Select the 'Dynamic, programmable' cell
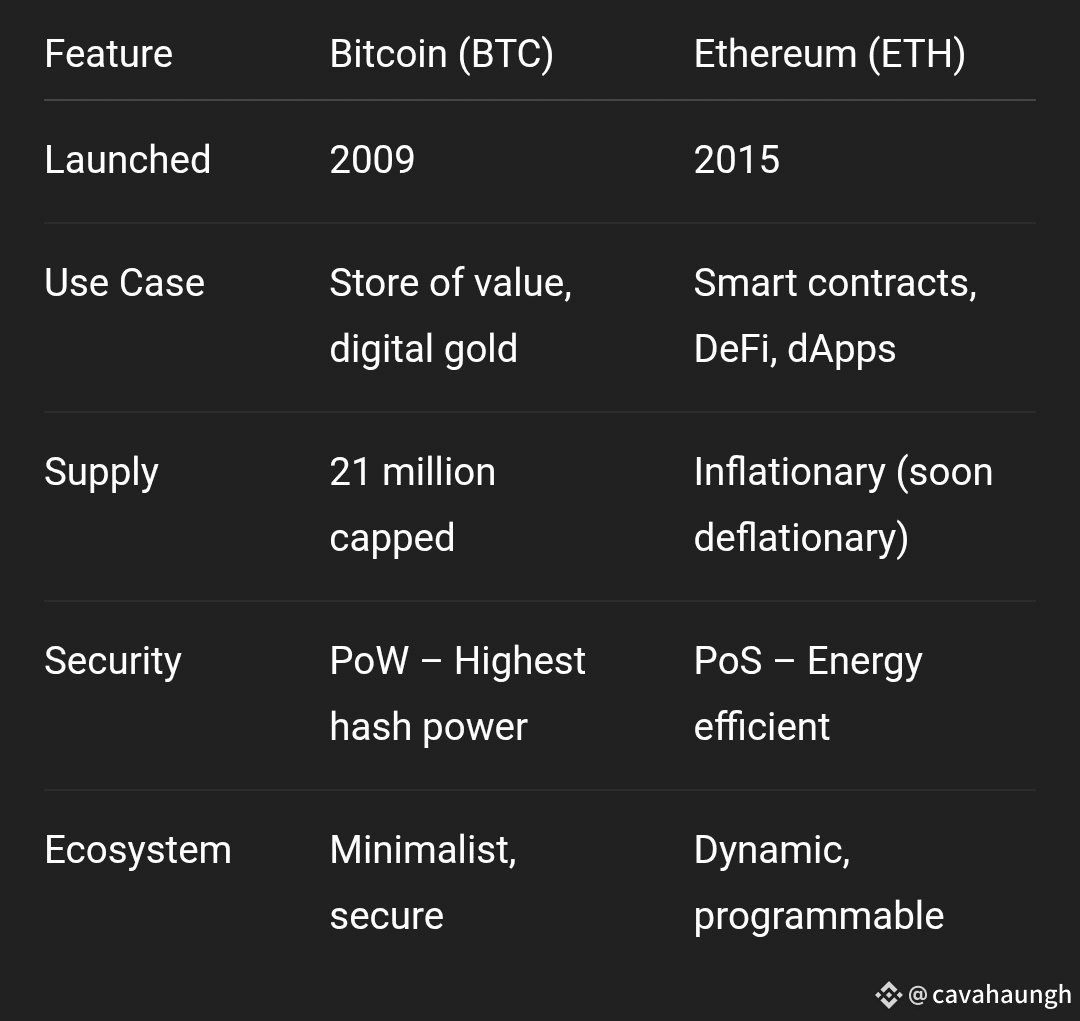Viewport: 1080px width, 1021px height. tap(819, 884)
